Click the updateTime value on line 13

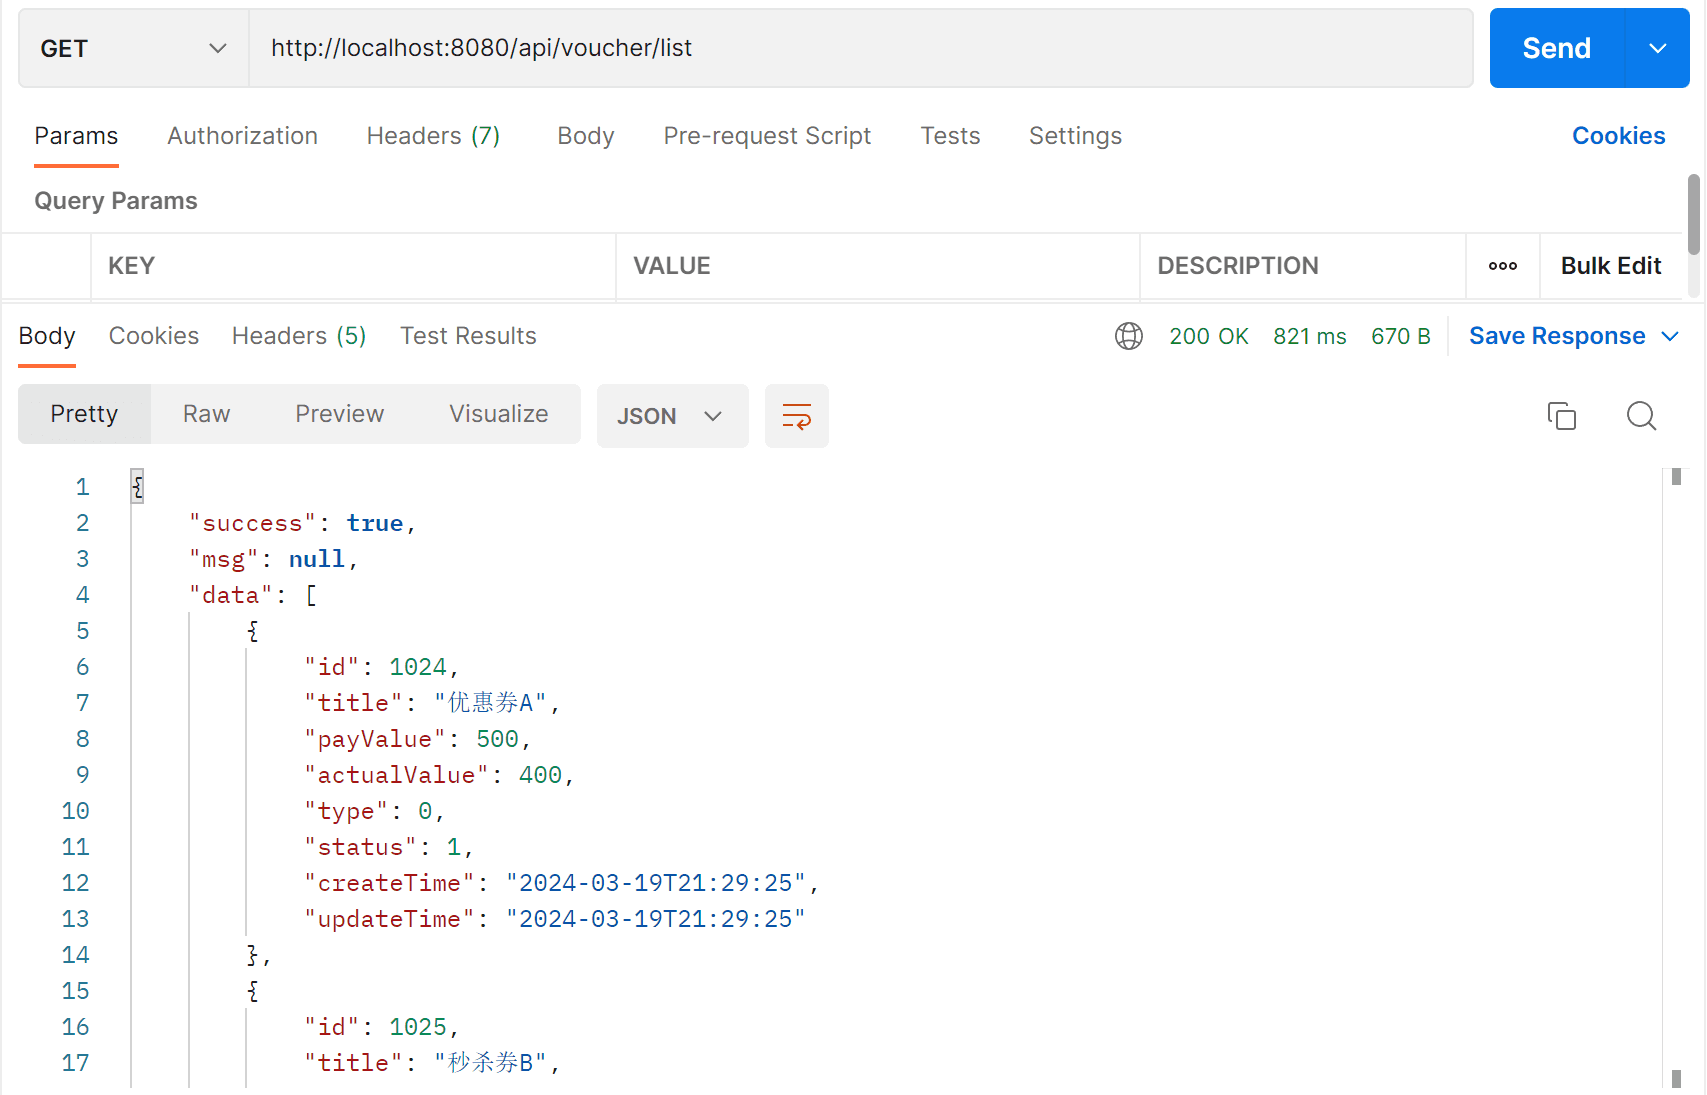coord(656,919)
